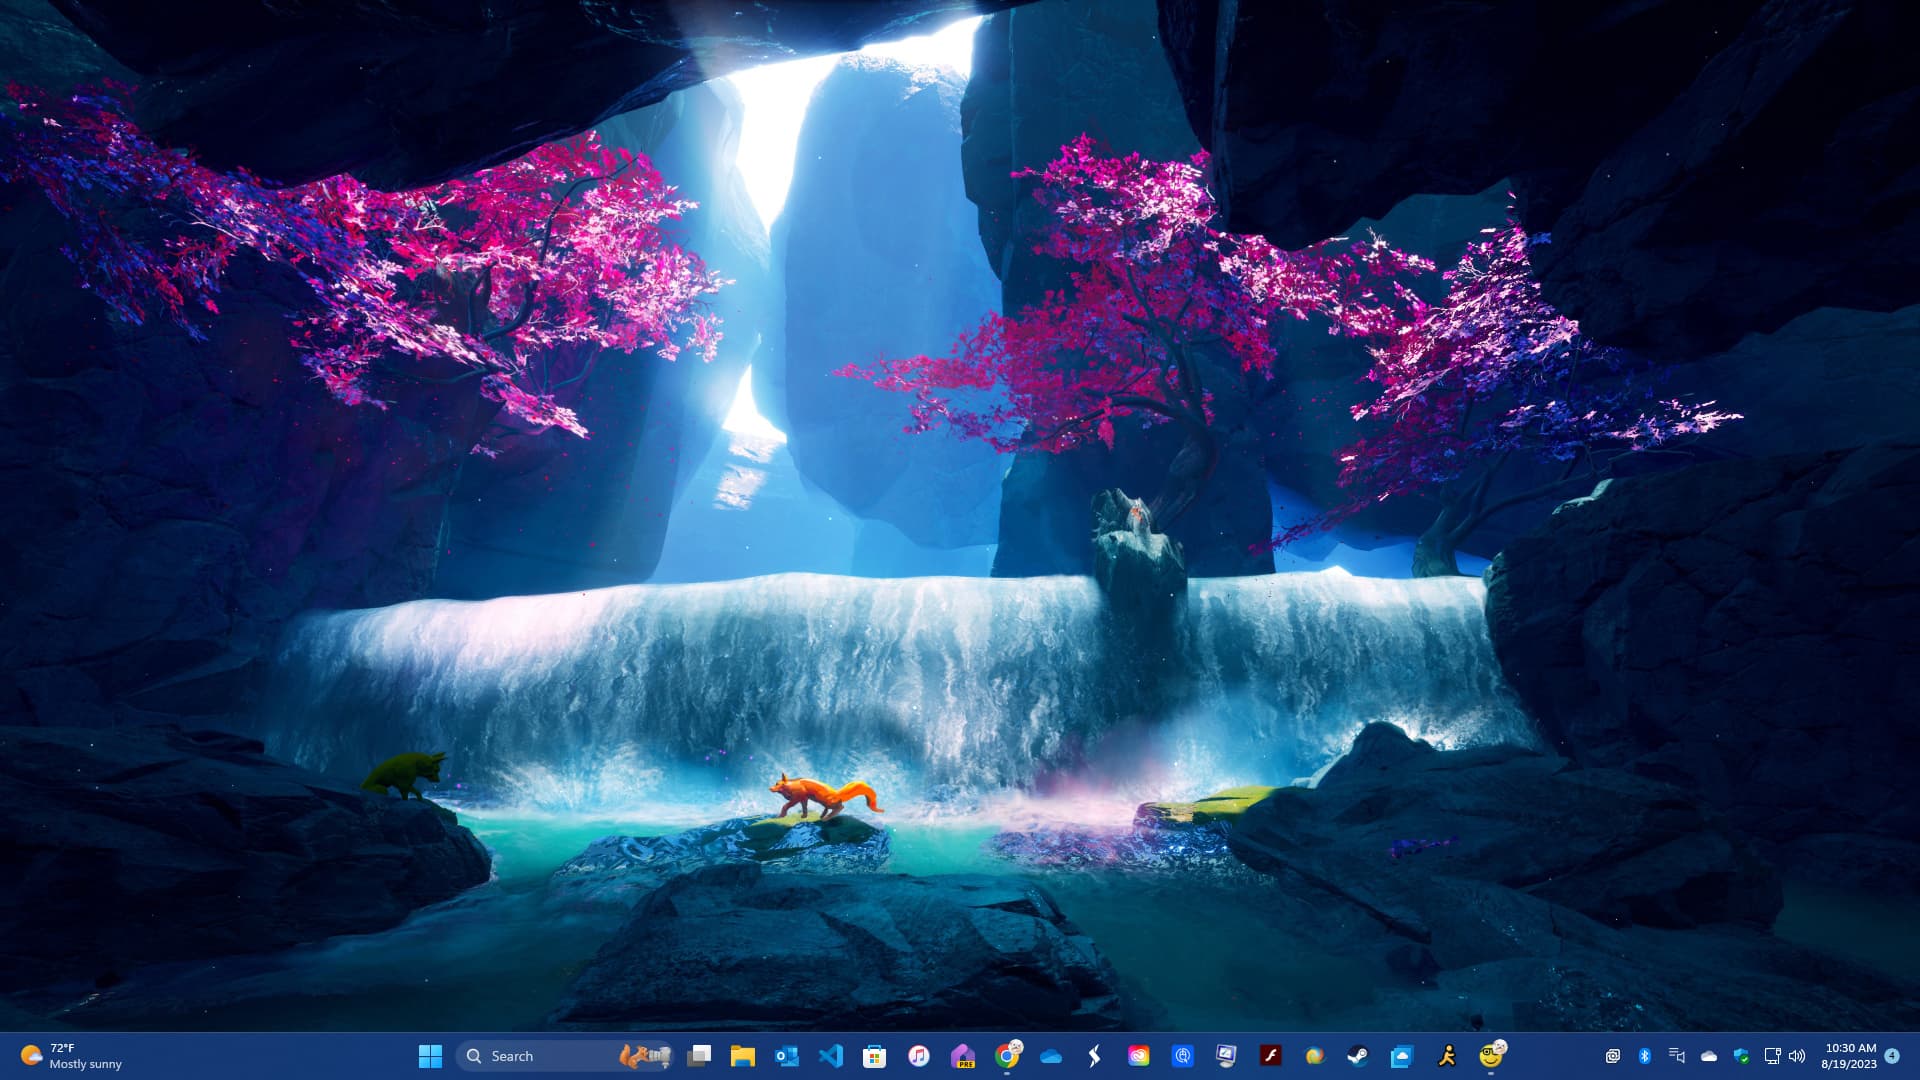Open the AIM running man app
The width and height of the screenshot is (1920, 1080).
click(x=1446, y=1056)
